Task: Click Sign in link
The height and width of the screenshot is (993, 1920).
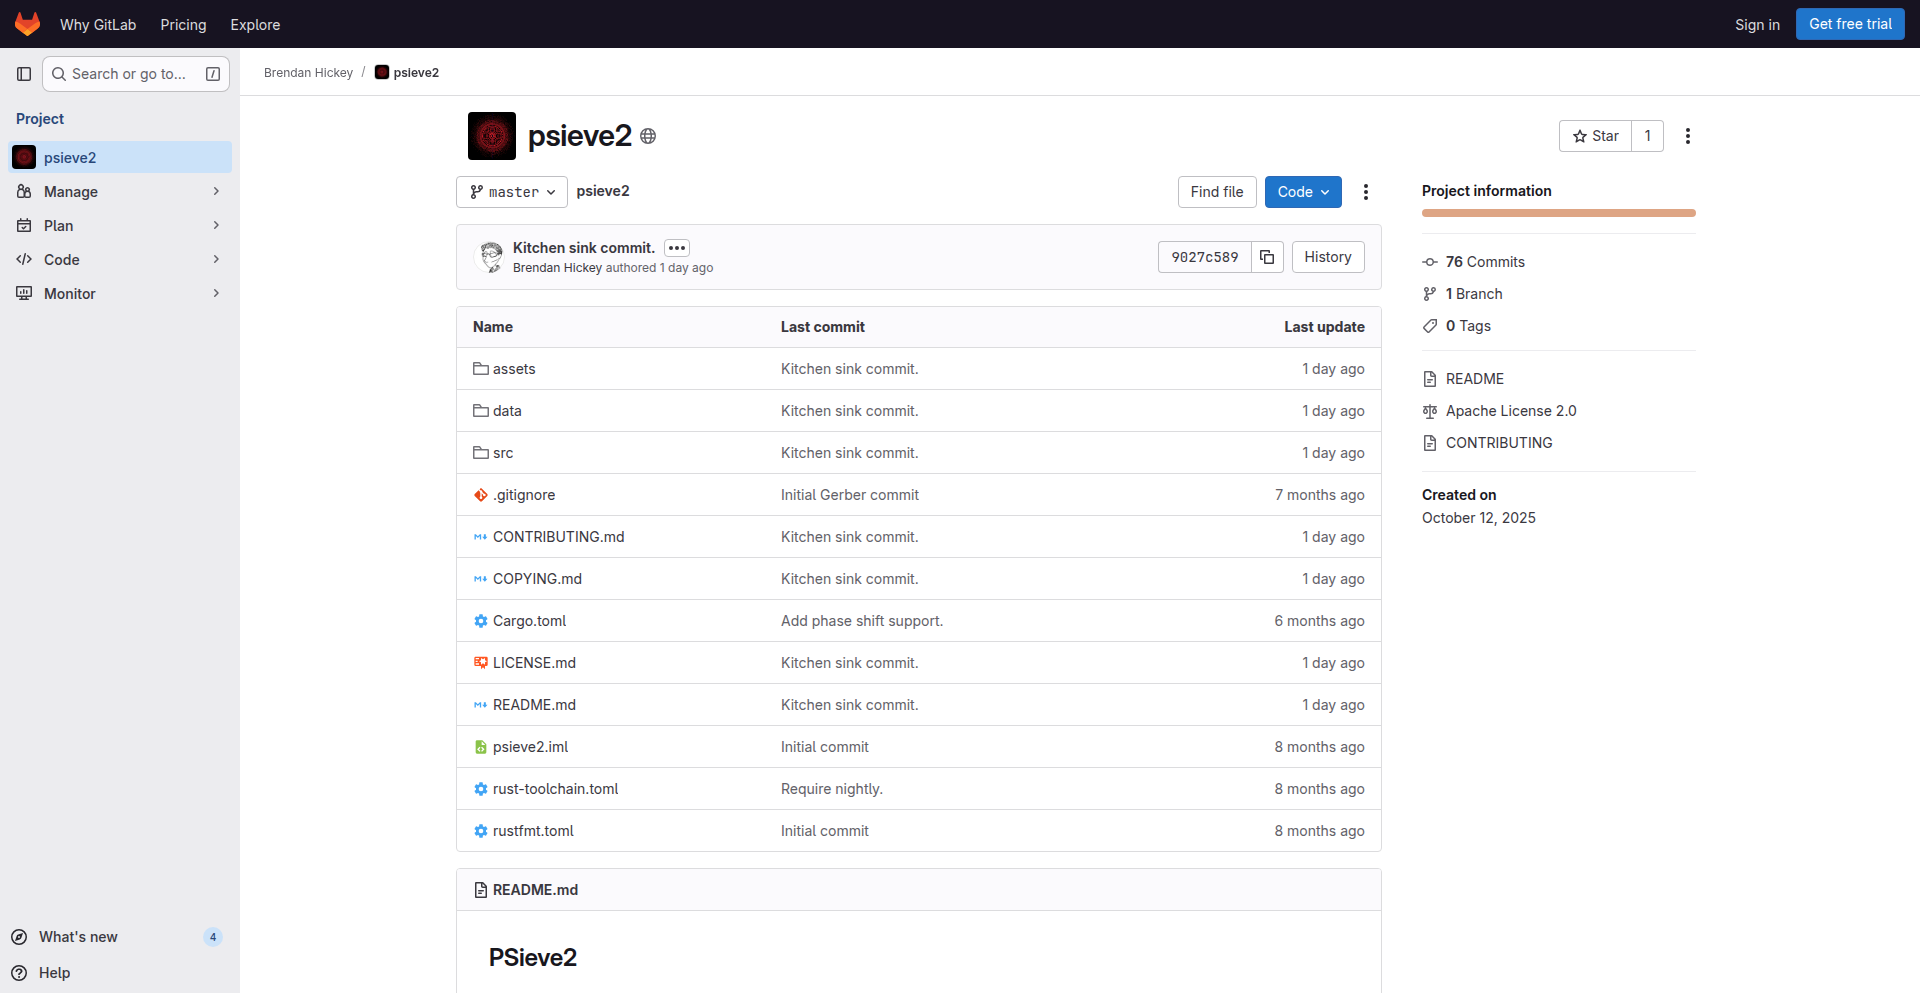Action: coord(1757,25)
